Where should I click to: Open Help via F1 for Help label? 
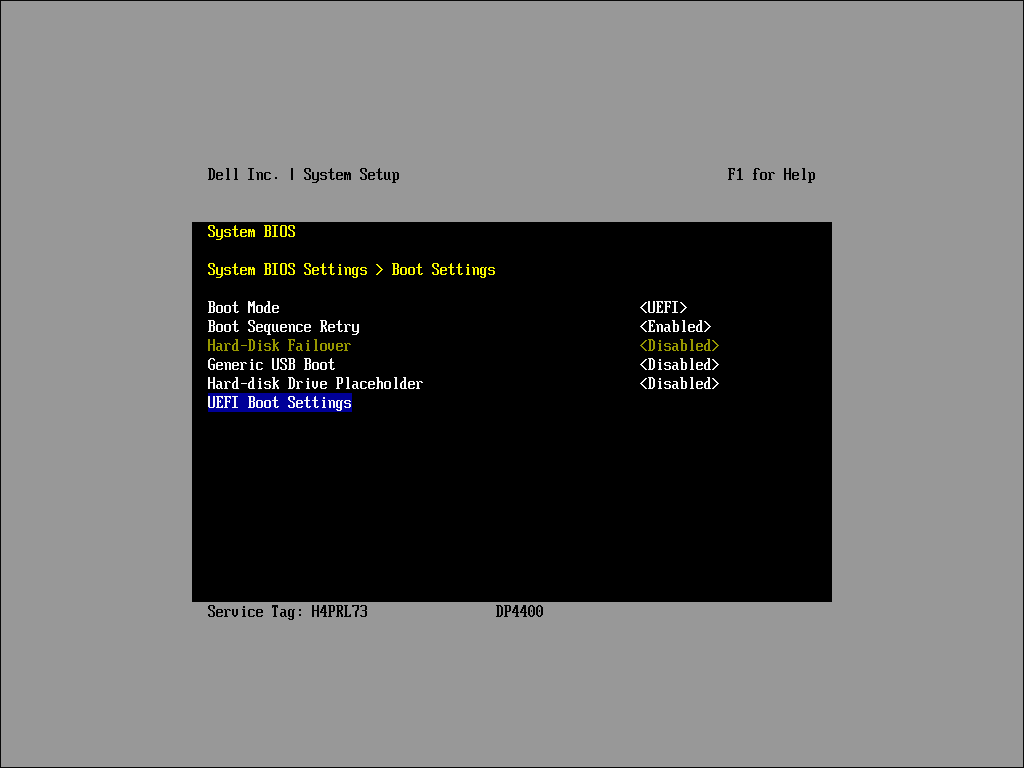[771, 174]
